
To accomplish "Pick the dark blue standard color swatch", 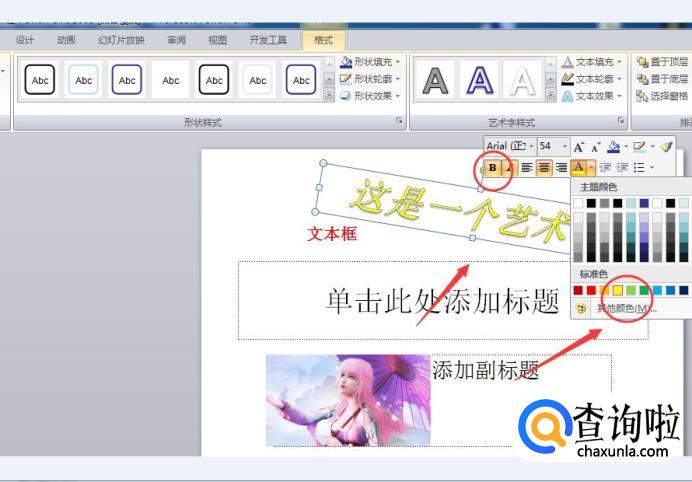I will (x=684, y=290).
